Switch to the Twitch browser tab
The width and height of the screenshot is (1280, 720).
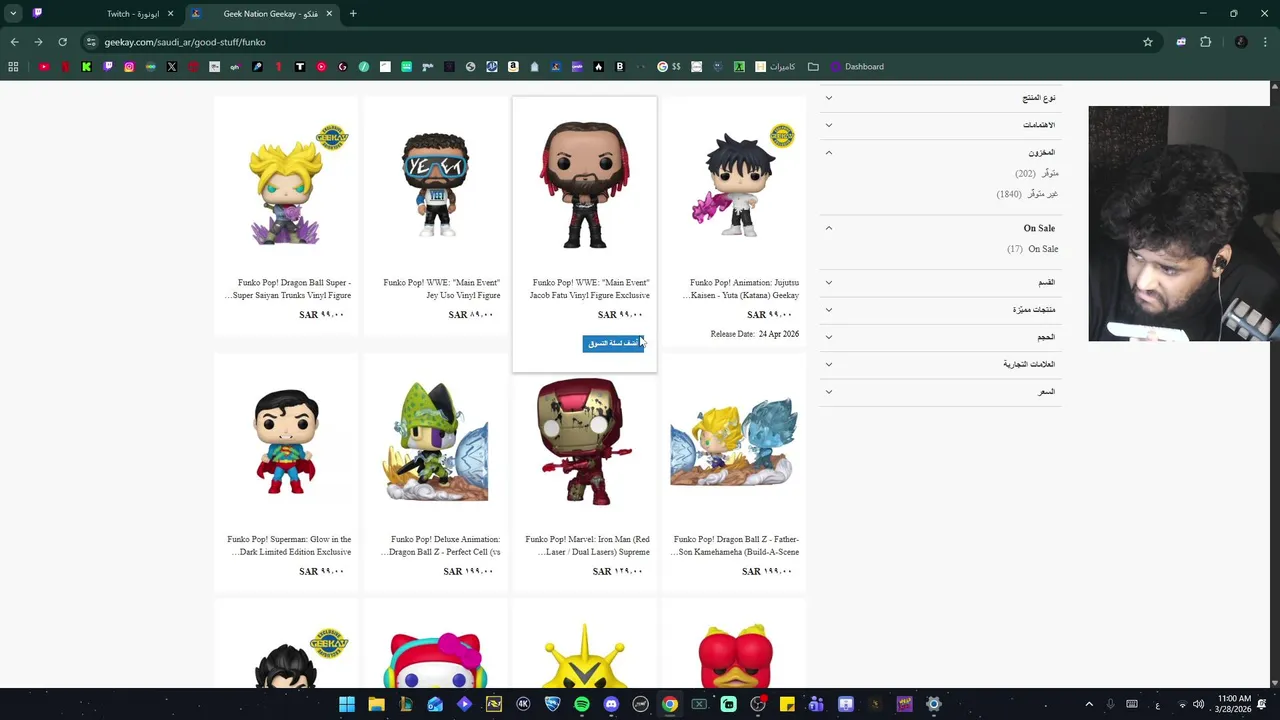click(105, 14)
